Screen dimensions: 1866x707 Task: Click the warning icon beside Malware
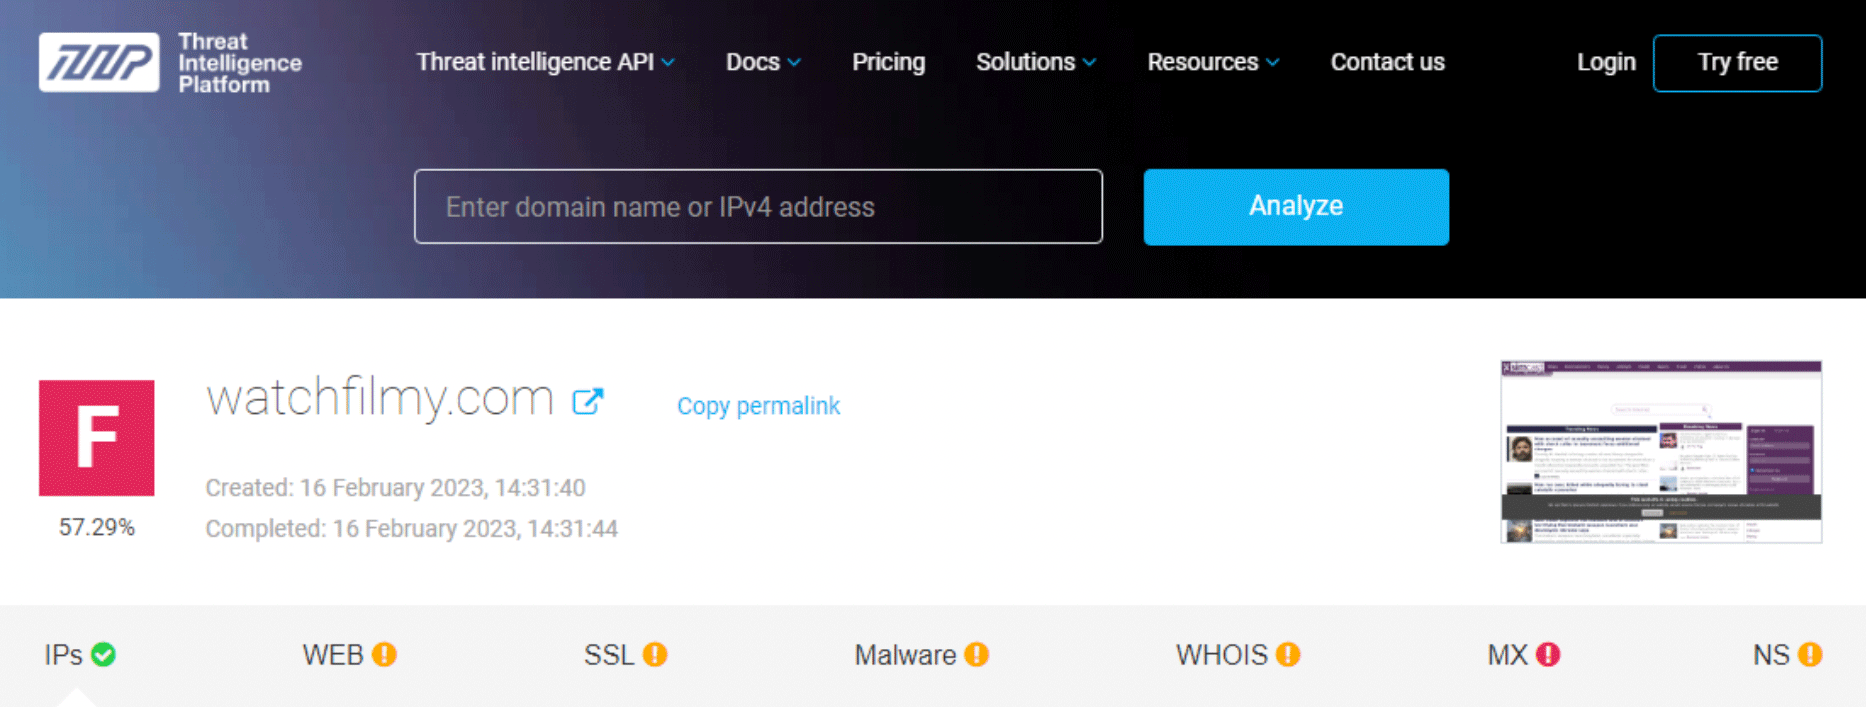977,654
